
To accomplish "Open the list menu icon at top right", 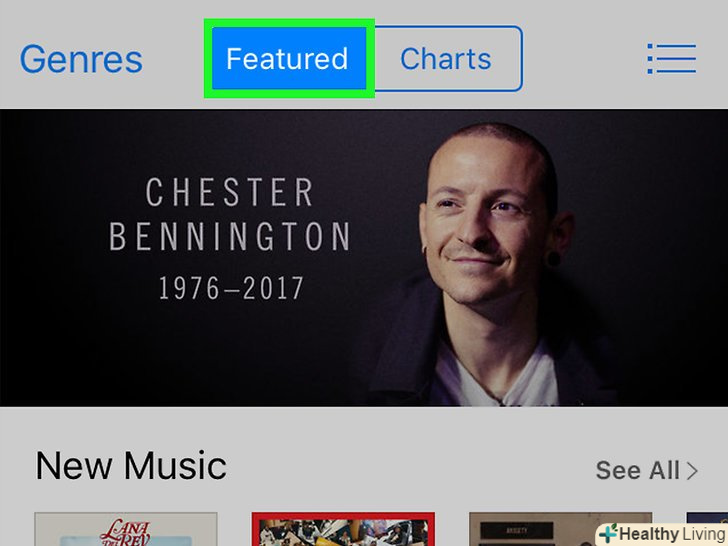I will 671,58.
